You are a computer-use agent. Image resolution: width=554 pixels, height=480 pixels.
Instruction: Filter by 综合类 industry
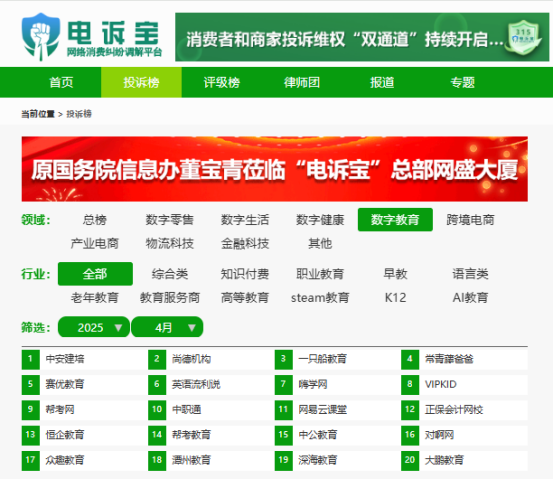click(x=170, y=274)
